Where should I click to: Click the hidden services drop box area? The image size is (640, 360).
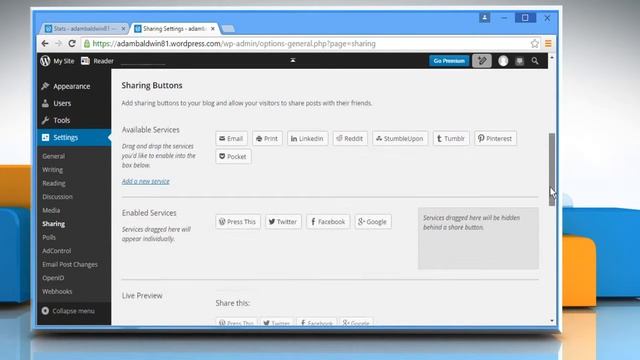tap(478, 238)
